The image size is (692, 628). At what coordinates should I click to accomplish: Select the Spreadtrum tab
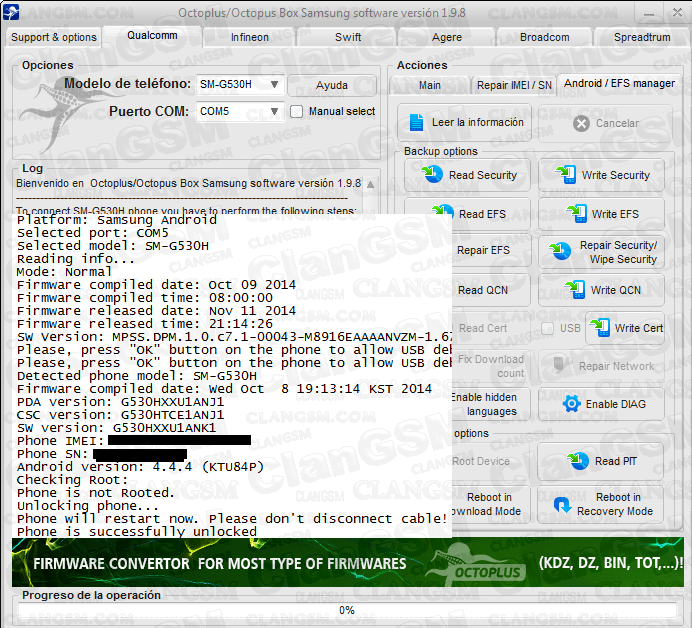coord(642,38)
